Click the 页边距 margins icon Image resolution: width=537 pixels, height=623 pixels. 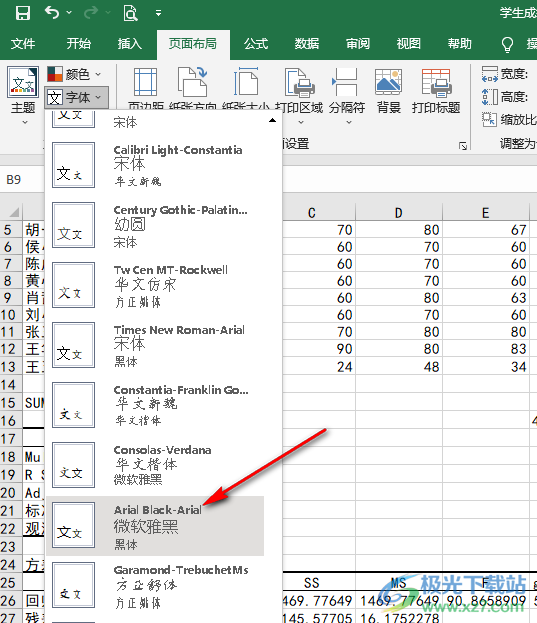click(x=145, y=82)
